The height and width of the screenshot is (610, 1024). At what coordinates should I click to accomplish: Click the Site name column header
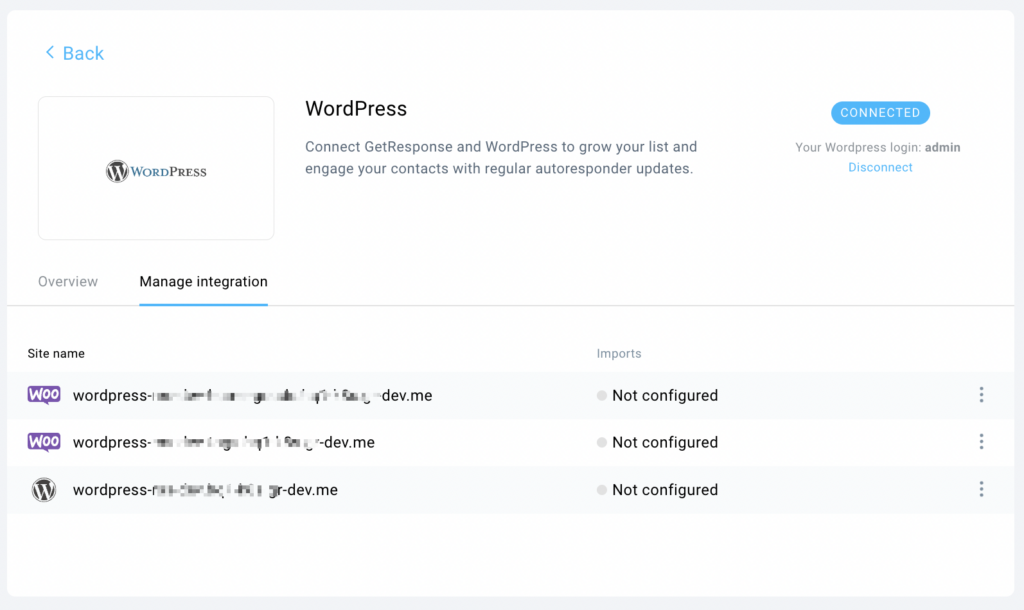point(57,353)
